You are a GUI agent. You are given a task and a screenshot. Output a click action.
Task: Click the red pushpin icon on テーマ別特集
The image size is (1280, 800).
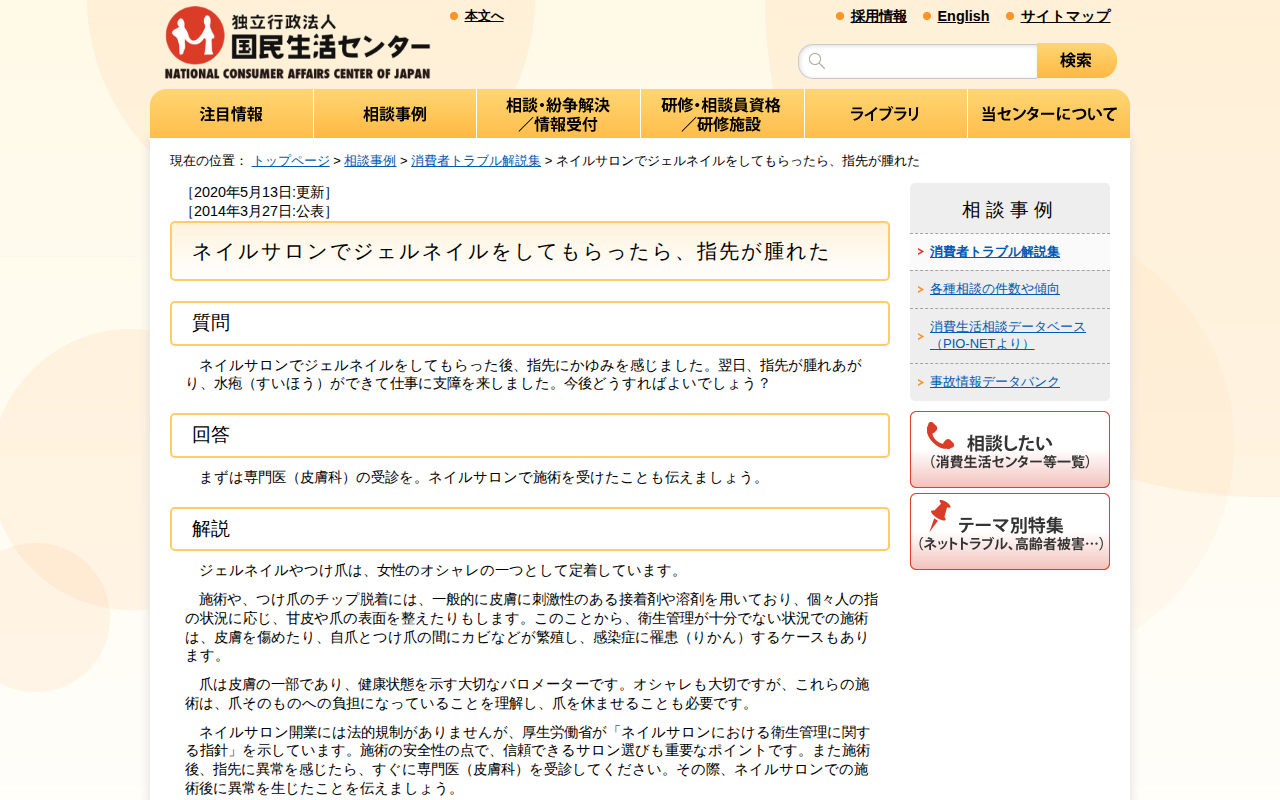[x=938, y=516]
